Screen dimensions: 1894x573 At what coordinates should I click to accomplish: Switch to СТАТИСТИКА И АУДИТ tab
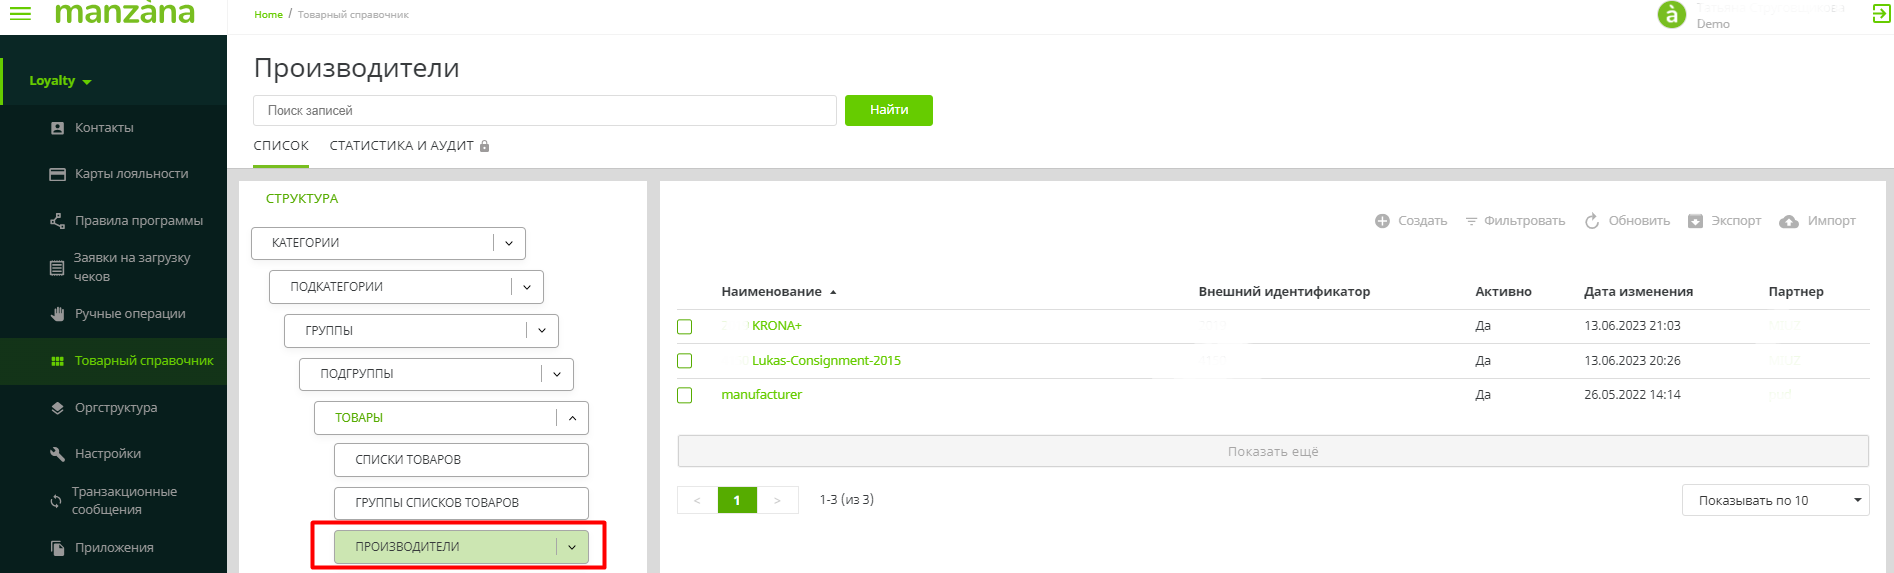tap(401, 146)
